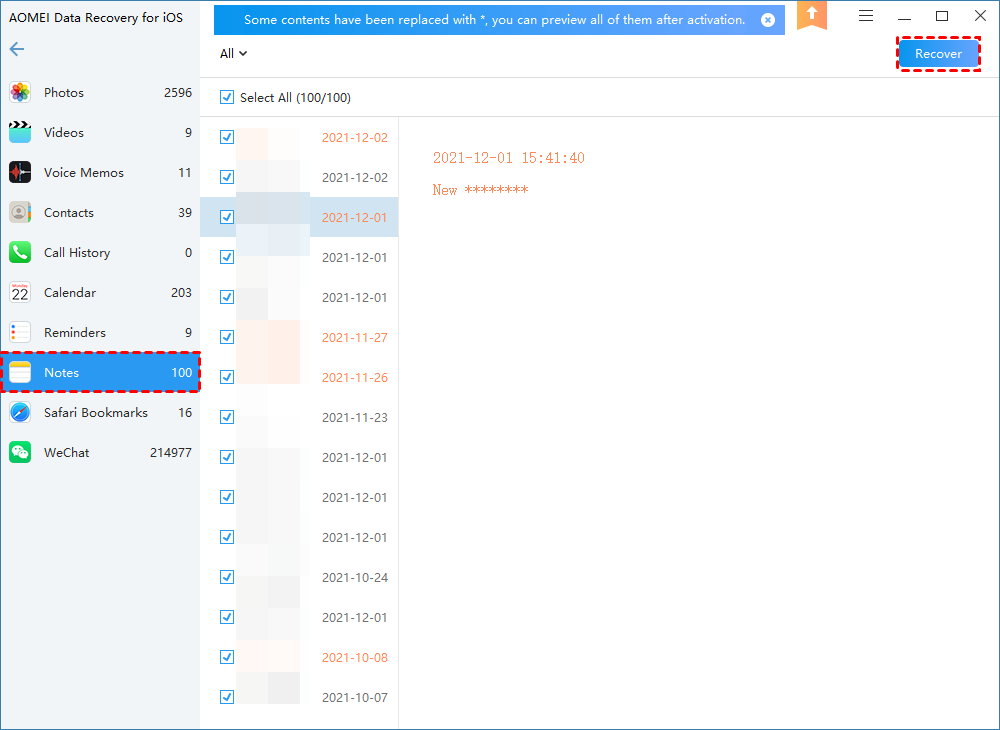
Task: Uncheck the note dated 2021-11-27
Action: [227, 337]
